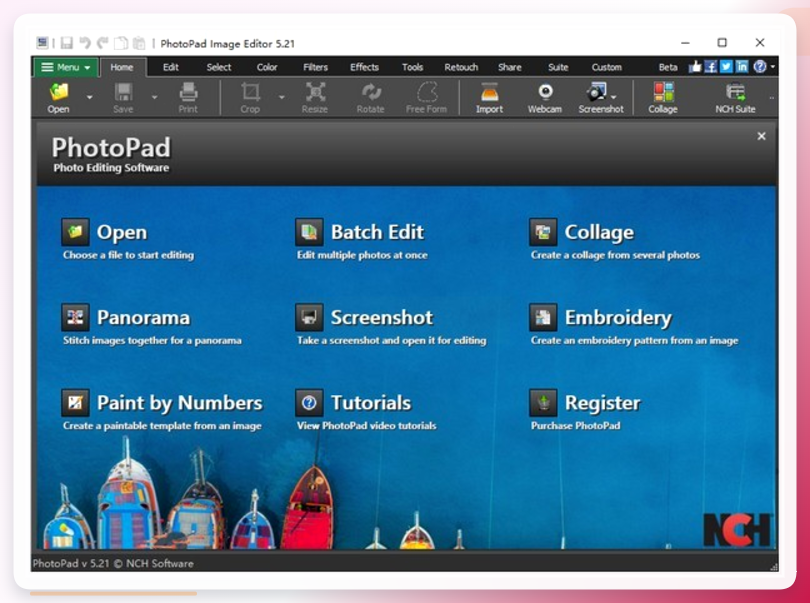Screen dimensions: 810x603
Task: Expand the Crop dropdown arrow
Action: (x=282, y=97)
